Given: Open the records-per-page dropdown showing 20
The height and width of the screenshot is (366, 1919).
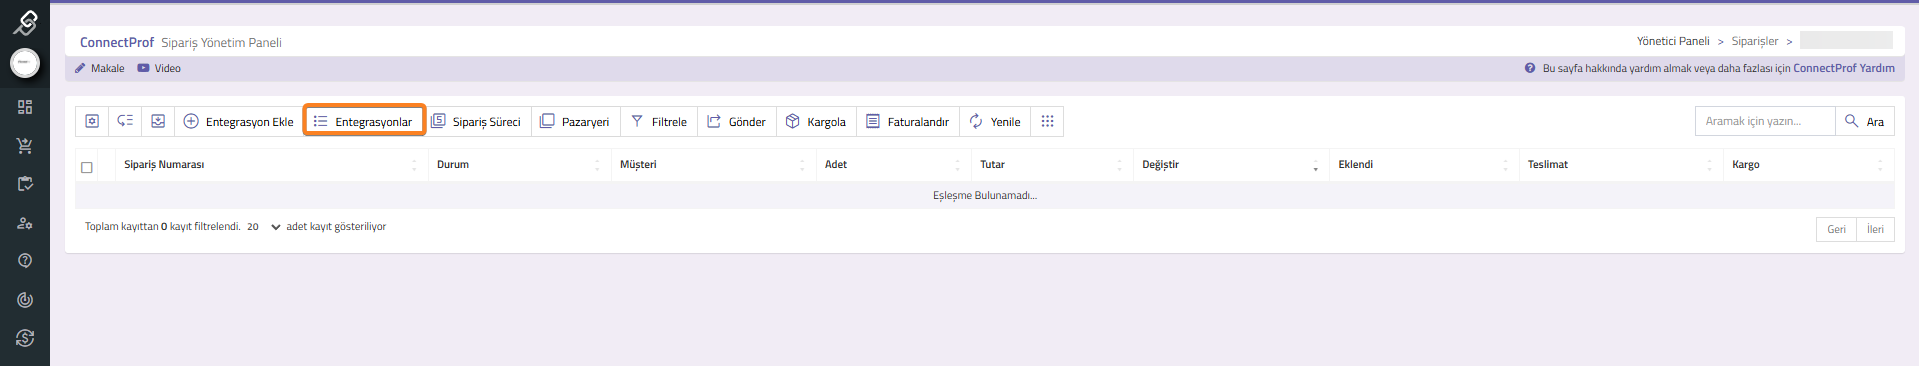Looking at the screenshot, I should coord(263,227).
